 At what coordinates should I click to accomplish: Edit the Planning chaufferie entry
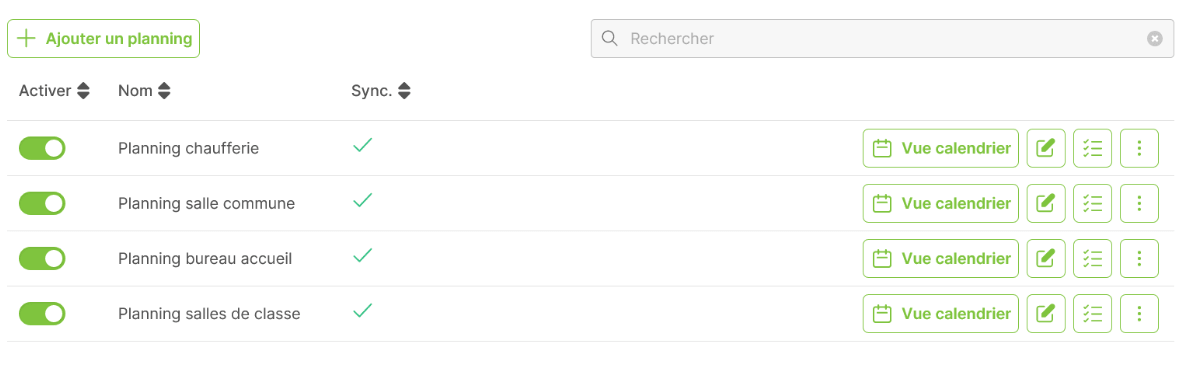click(1046, 148)
